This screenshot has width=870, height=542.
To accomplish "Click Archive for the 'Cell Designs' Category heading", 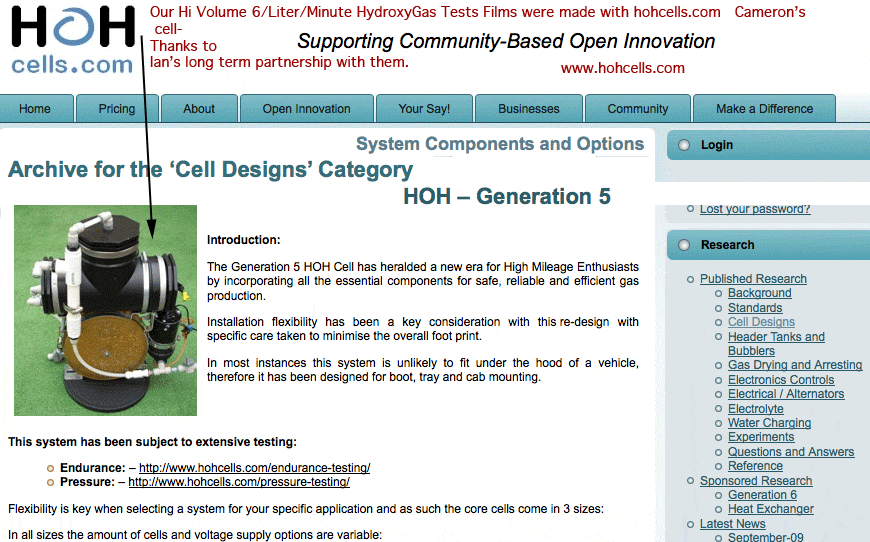I will pyautogui.click(x=210, y=170).
